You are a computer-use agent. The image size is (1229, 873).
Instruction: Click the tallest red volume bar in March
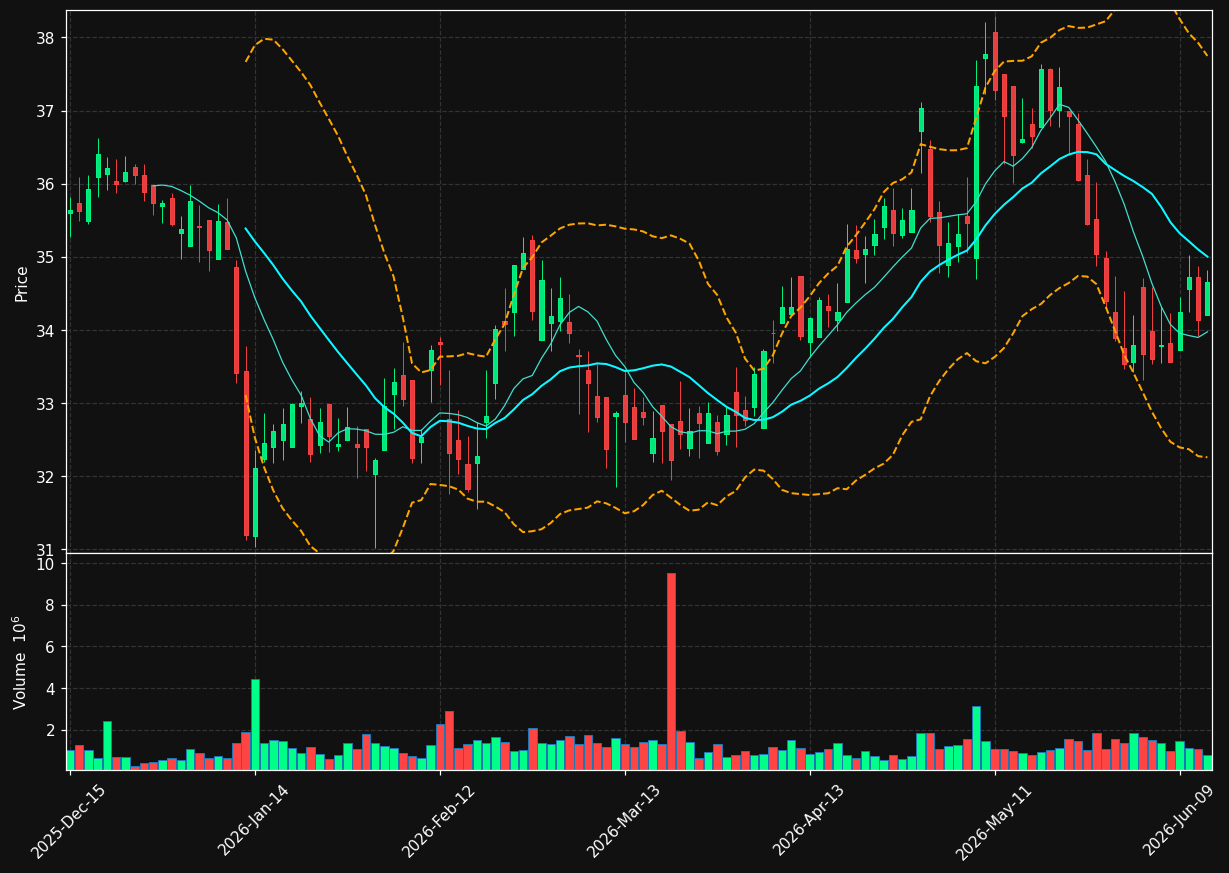671,672
